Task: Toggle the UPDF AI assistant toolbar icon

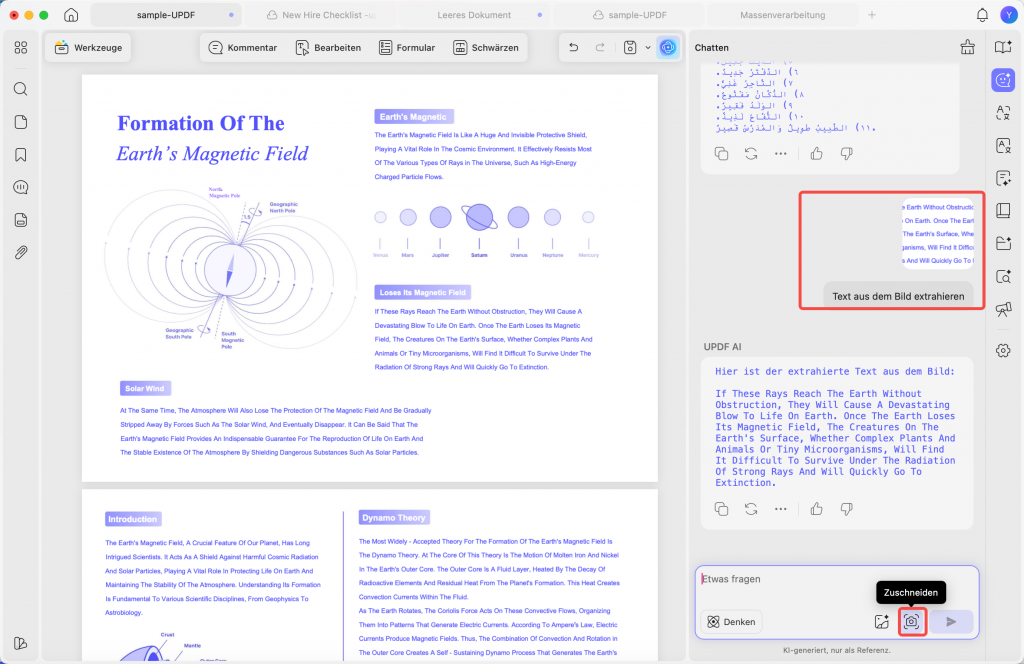Action: pos(667,47)
